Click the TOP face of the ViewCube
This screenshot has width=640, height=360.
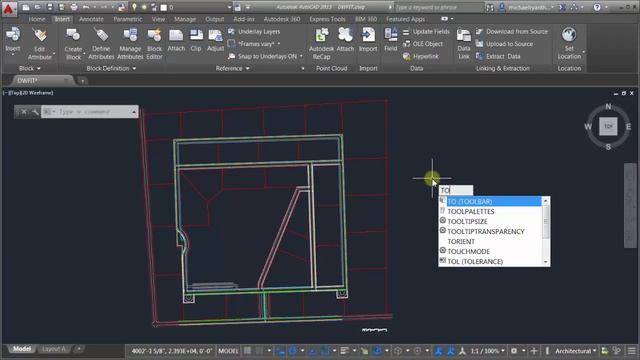[608, 126]
